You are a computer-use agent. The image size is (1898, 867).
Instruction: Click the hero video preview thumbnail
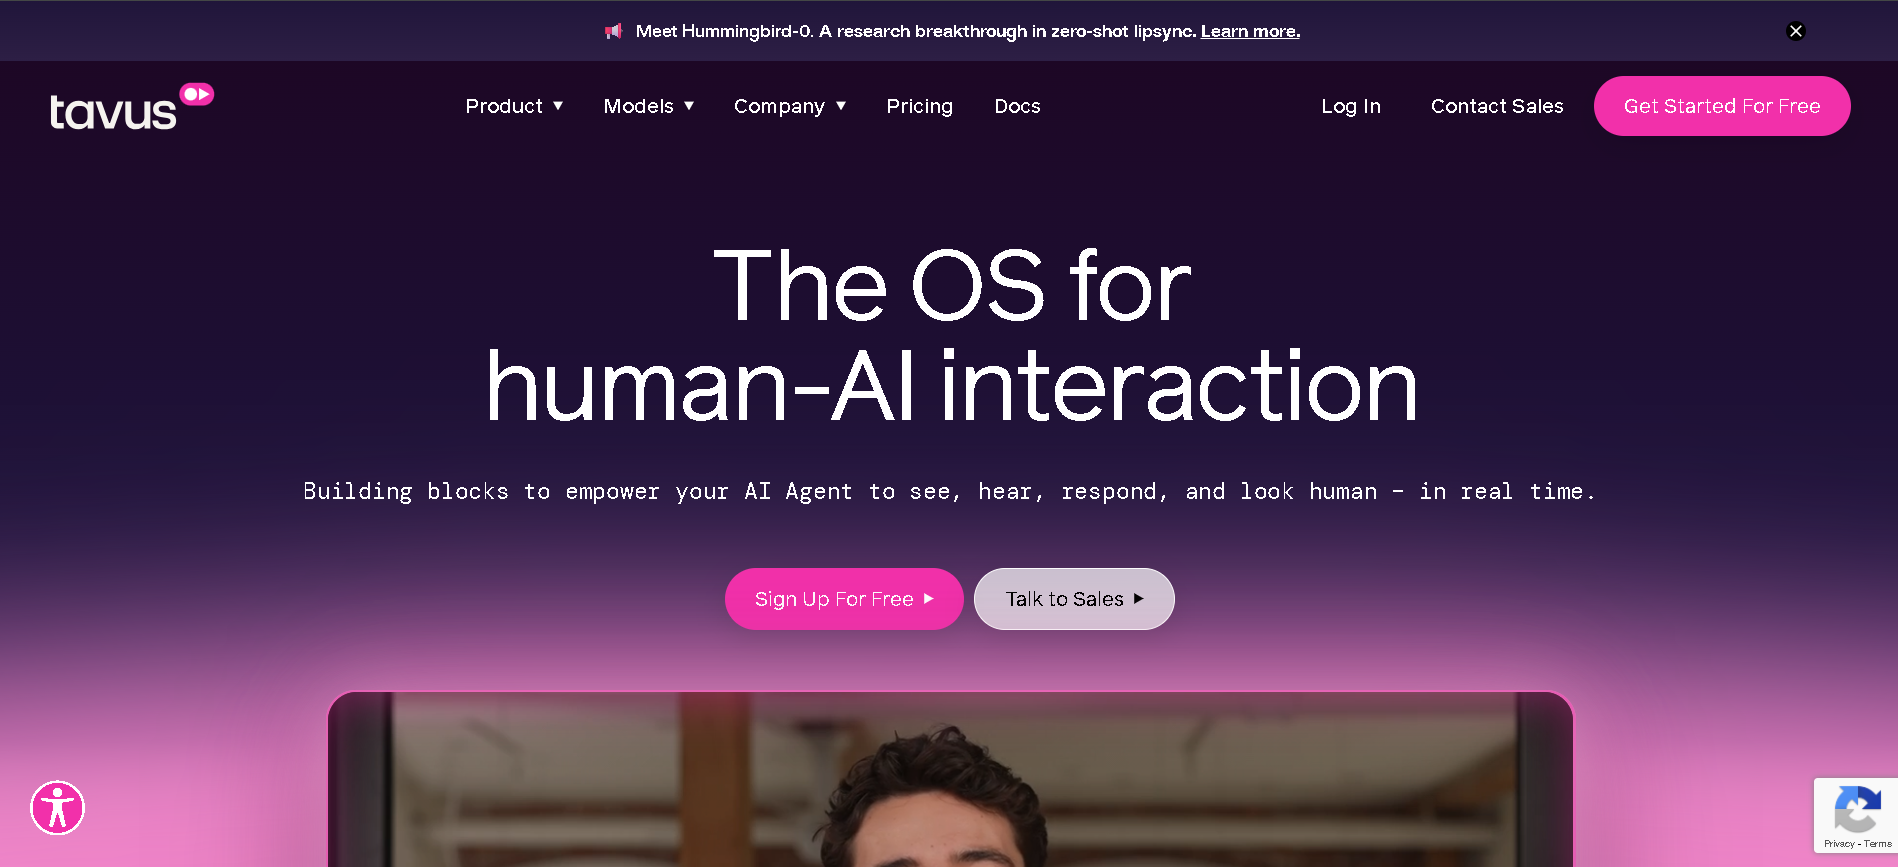(x=951, y=779)
